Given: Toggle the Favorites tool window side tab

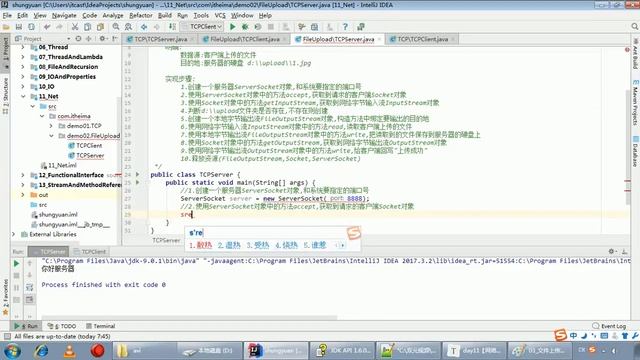Looking at the screenshot, I should (x=5, y=297).
